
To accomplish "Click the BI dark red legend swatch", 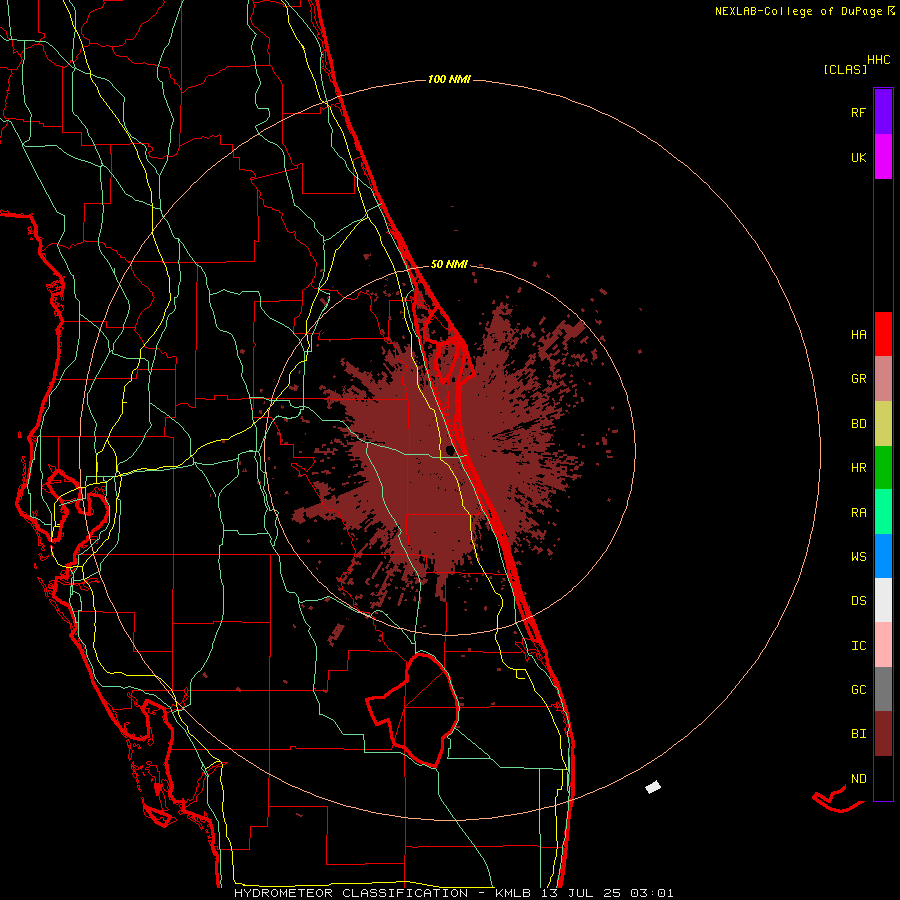I will pos(883,734).
